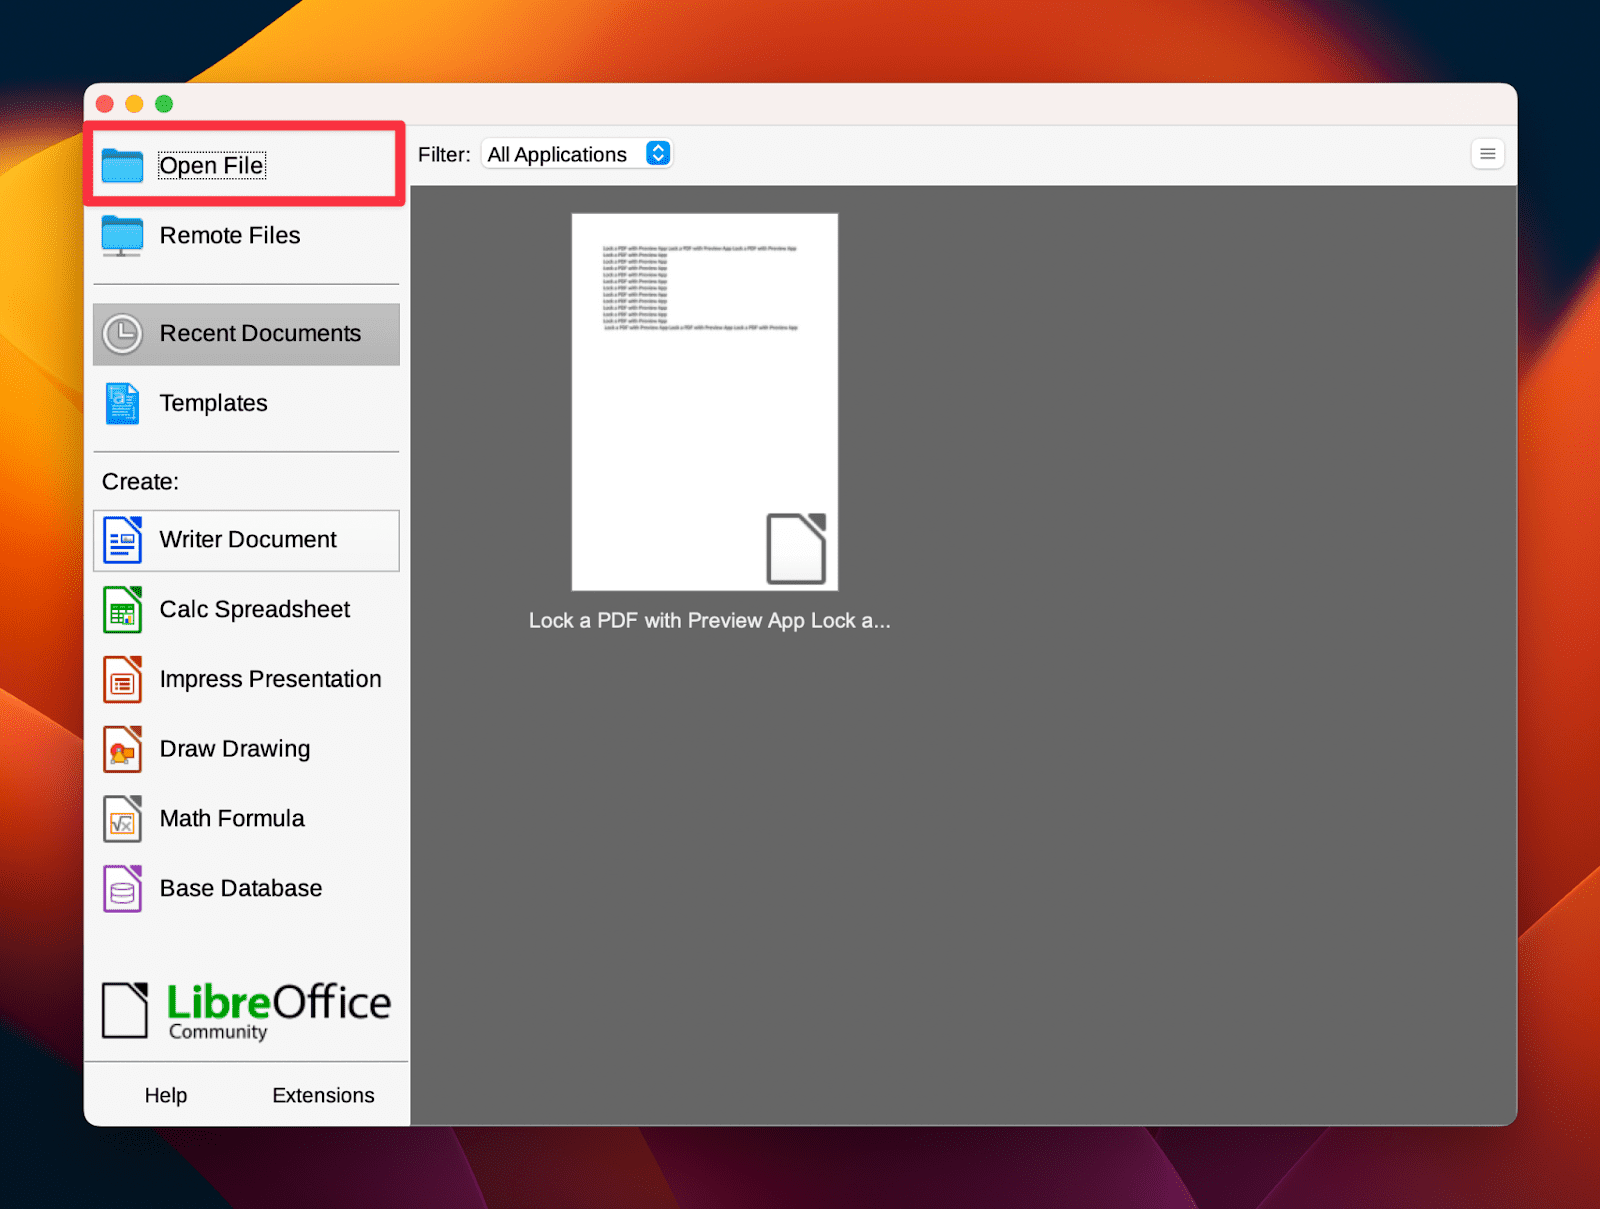
Task: Click the Recent Documents clock icon
Action: (x=122, y=334)
